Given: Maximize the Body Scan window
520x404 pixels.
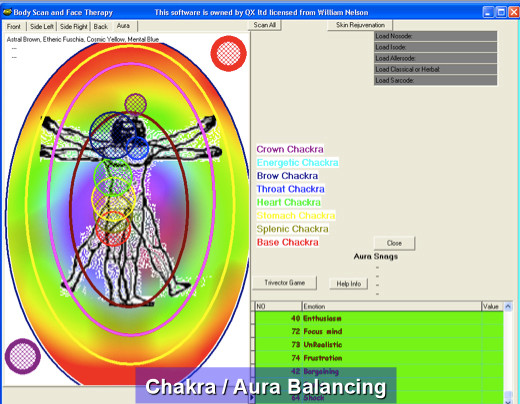Looking at the screenshot, I should pos(501,12).
